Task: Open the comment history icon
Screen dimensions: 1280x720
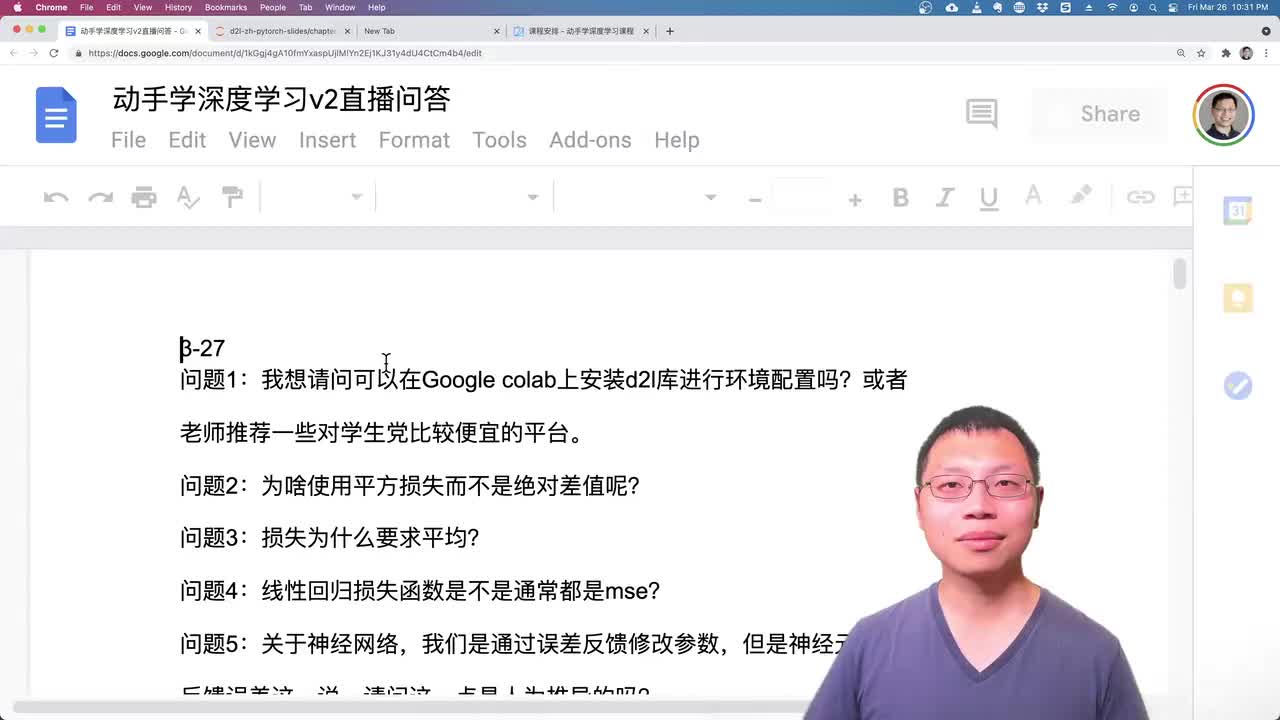Action: [981, 113]
